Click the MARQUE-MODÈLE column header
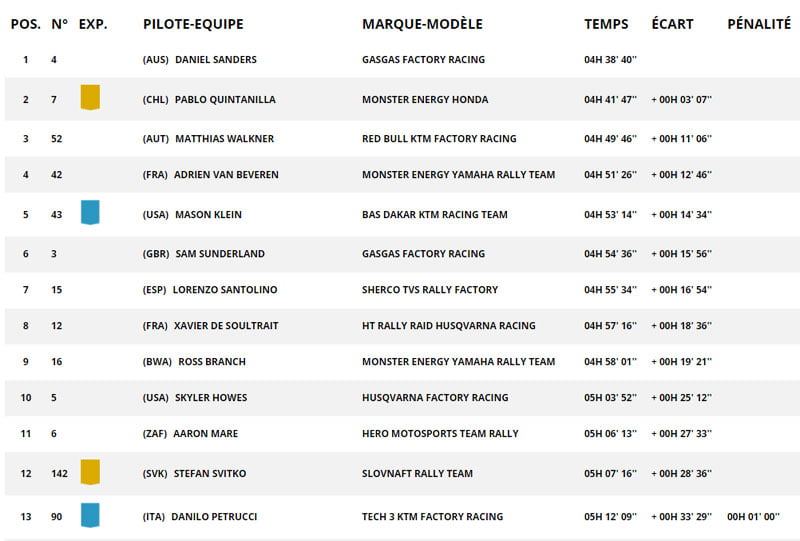The height and width of the screenshot is (541, 800). click(x=422, y=24)
